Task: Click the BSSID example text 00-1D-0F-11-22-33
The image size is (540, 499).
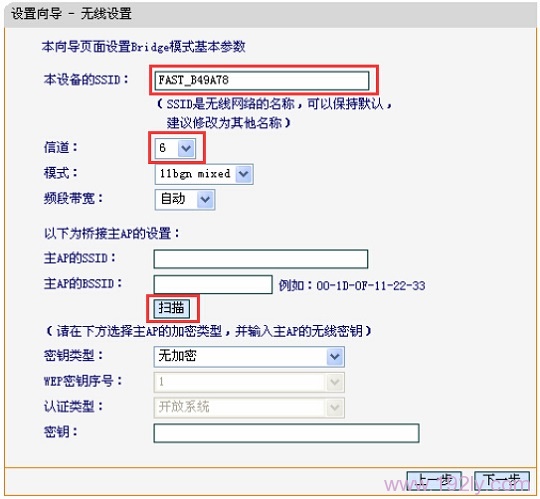Action: pos(371,285)
